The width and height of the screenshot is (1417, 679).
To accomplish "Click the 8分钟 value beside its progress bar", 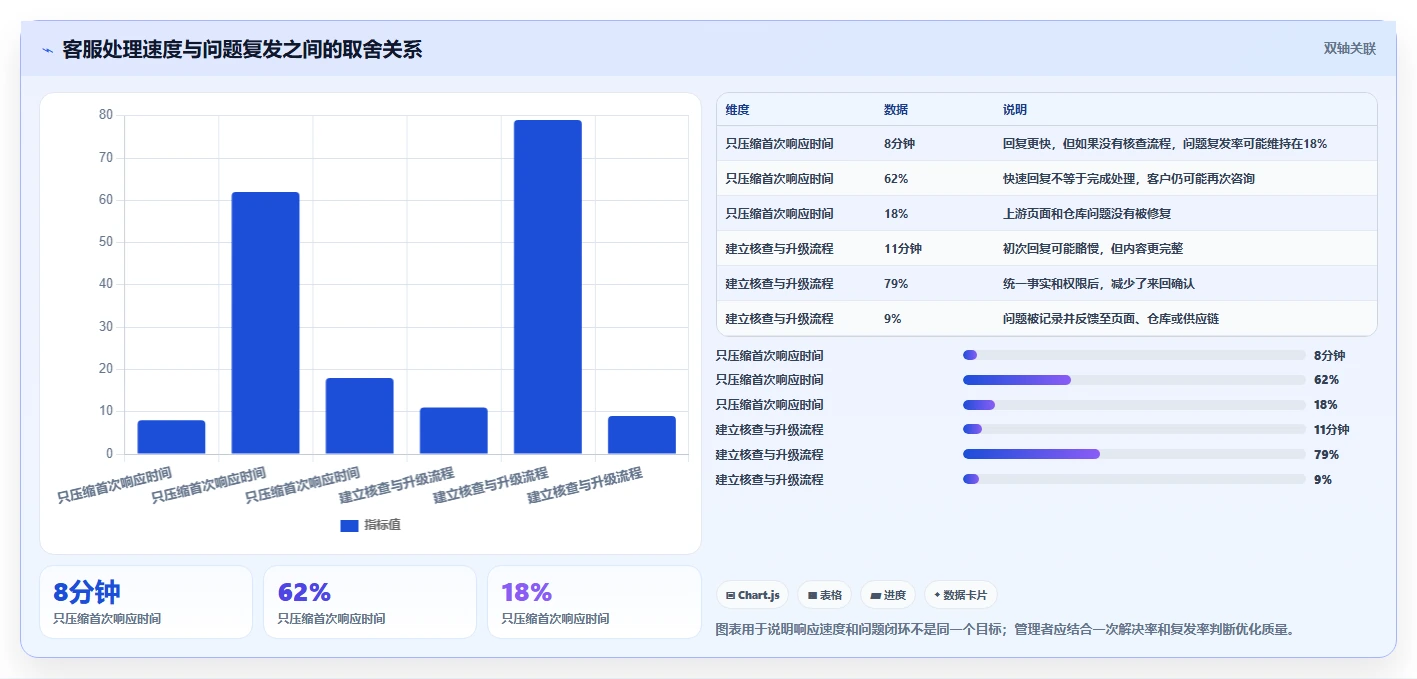I will [x=1329, y=355].
